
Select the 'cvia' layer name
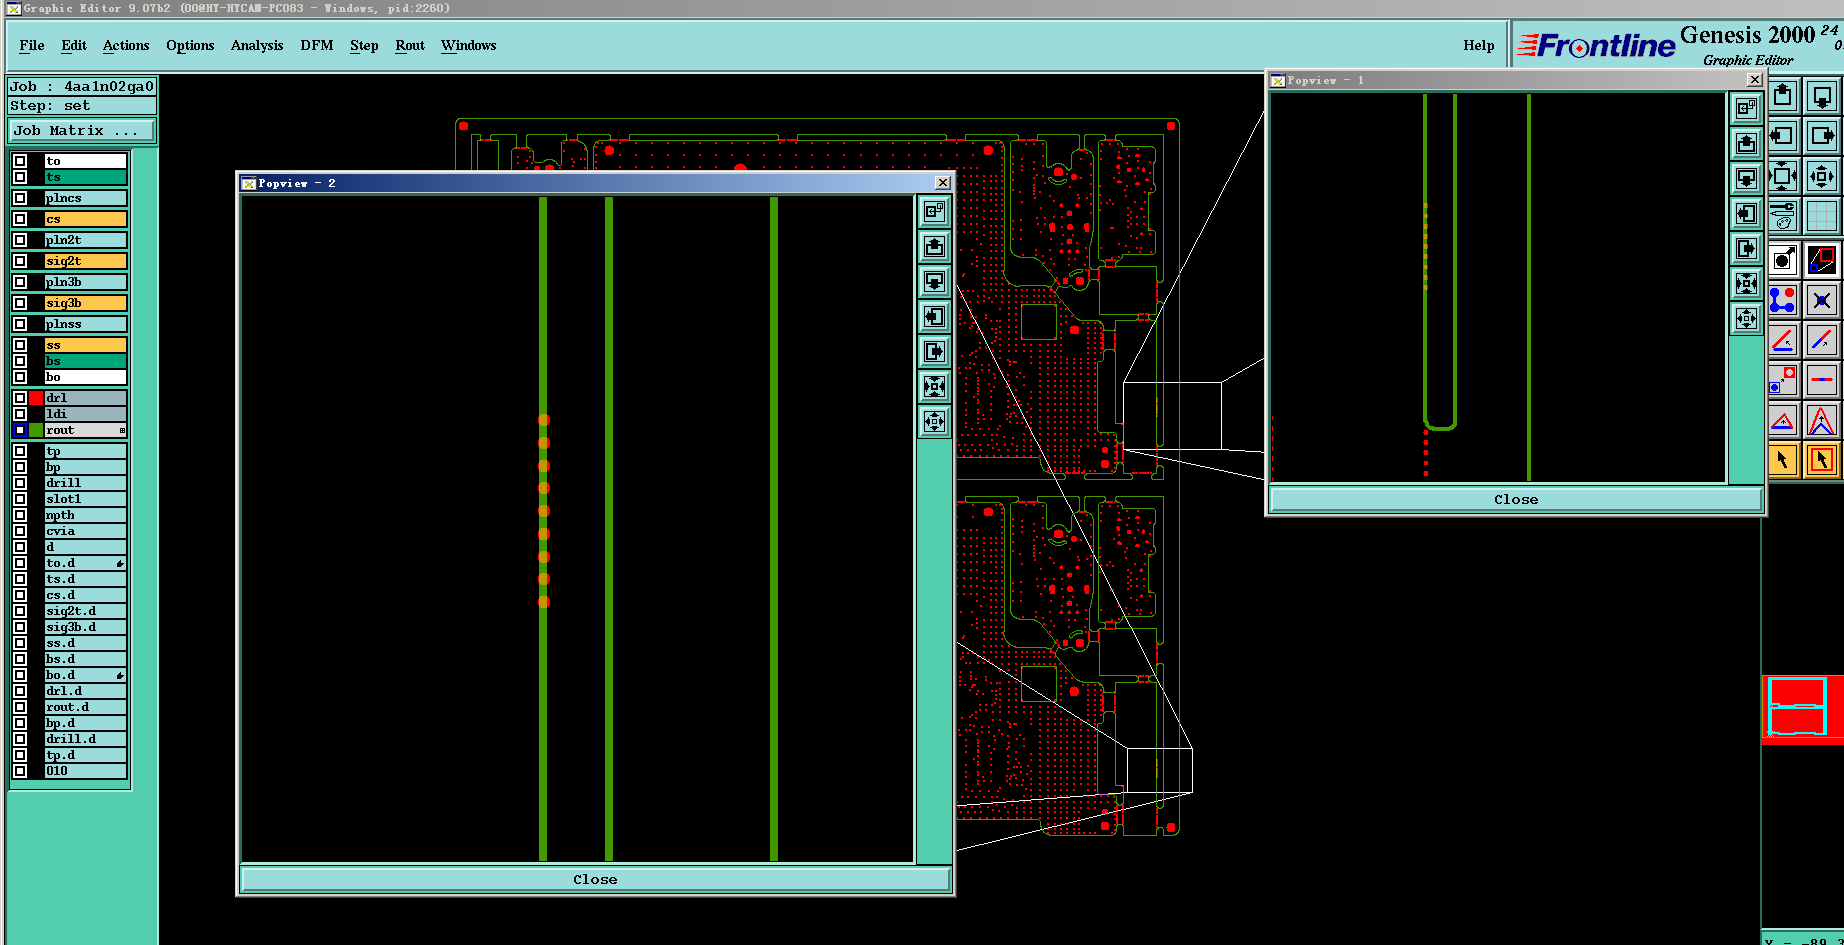point(85,531)
